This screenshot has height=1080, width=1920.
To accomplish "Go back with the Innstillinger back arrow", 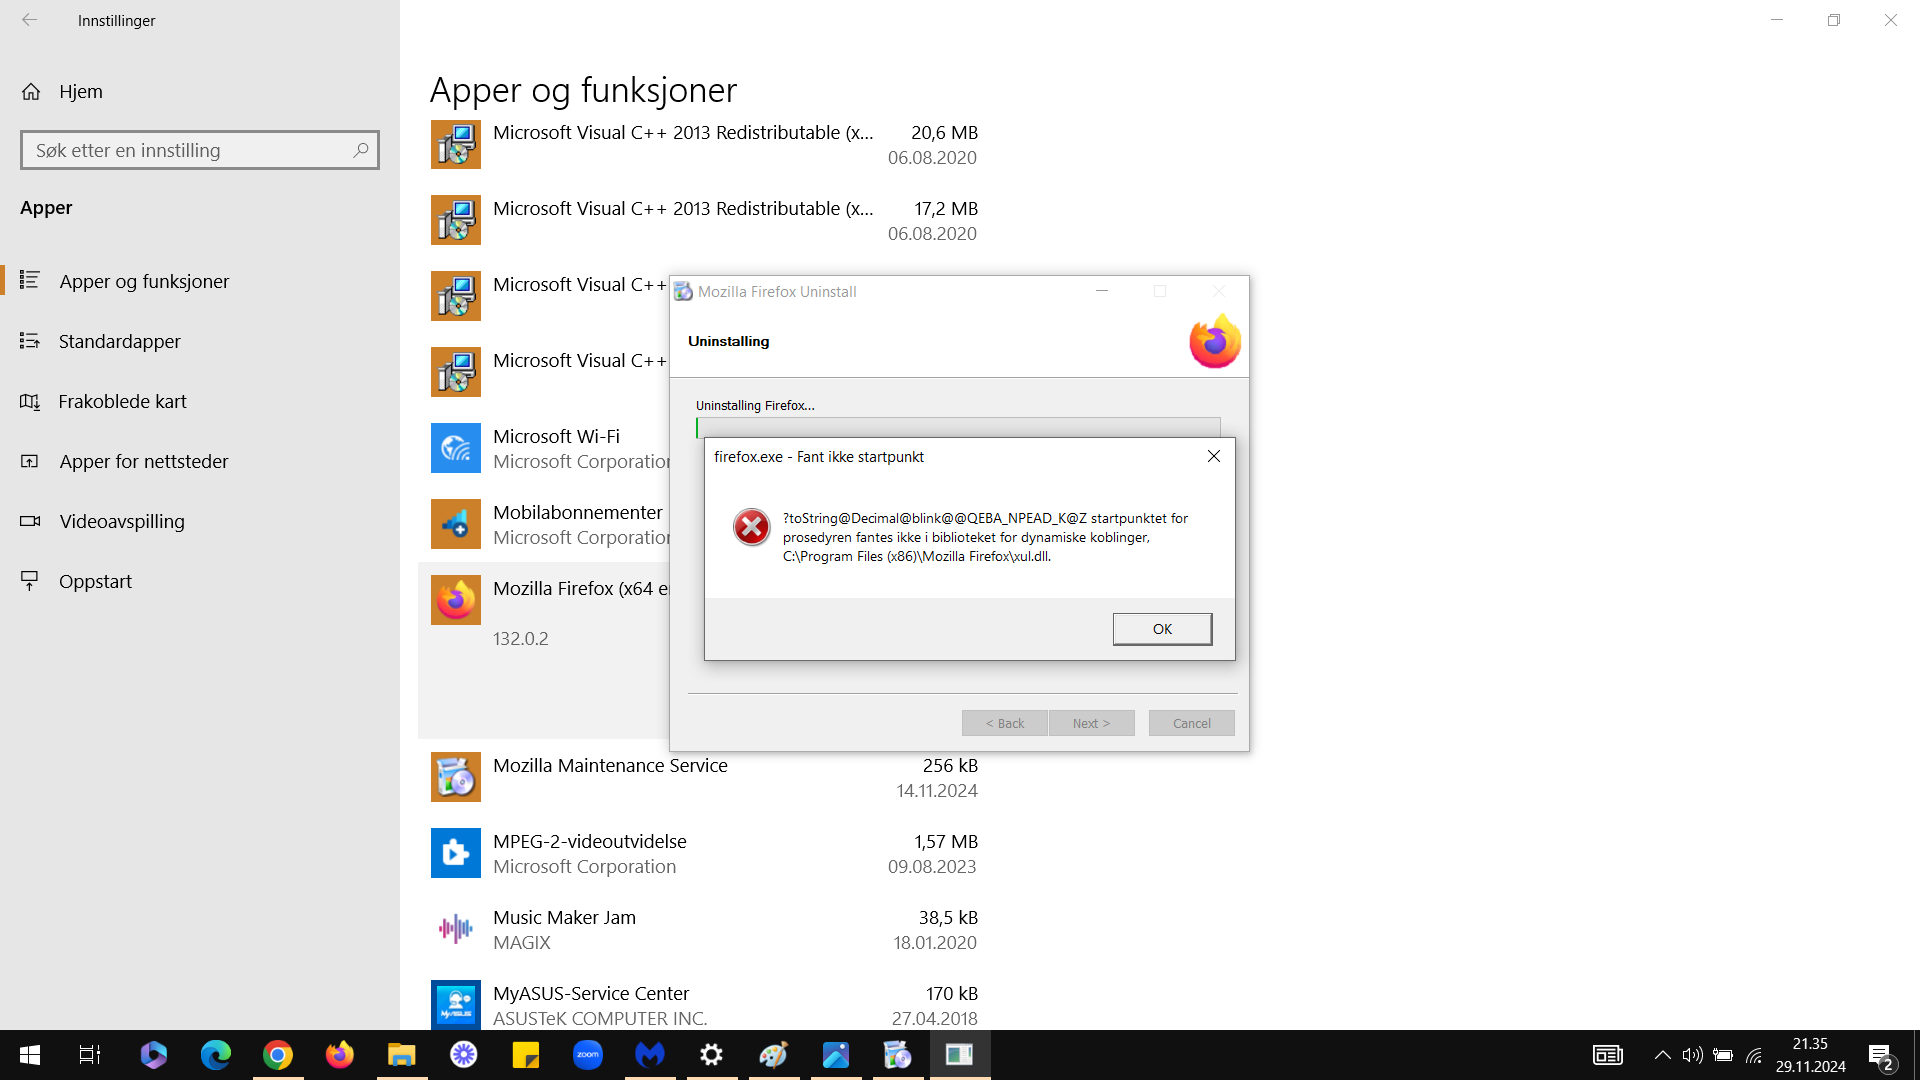I will [x=30, y=20].
